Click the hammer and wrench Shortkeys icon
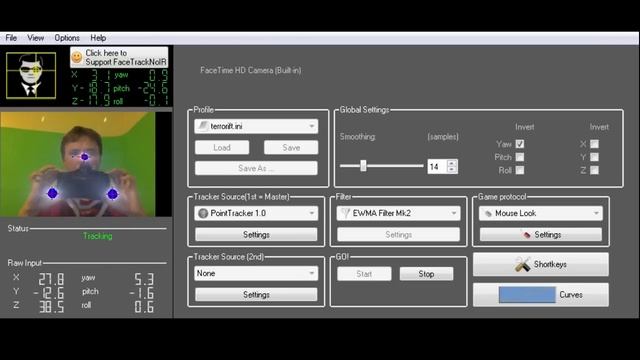 (522, 264)
